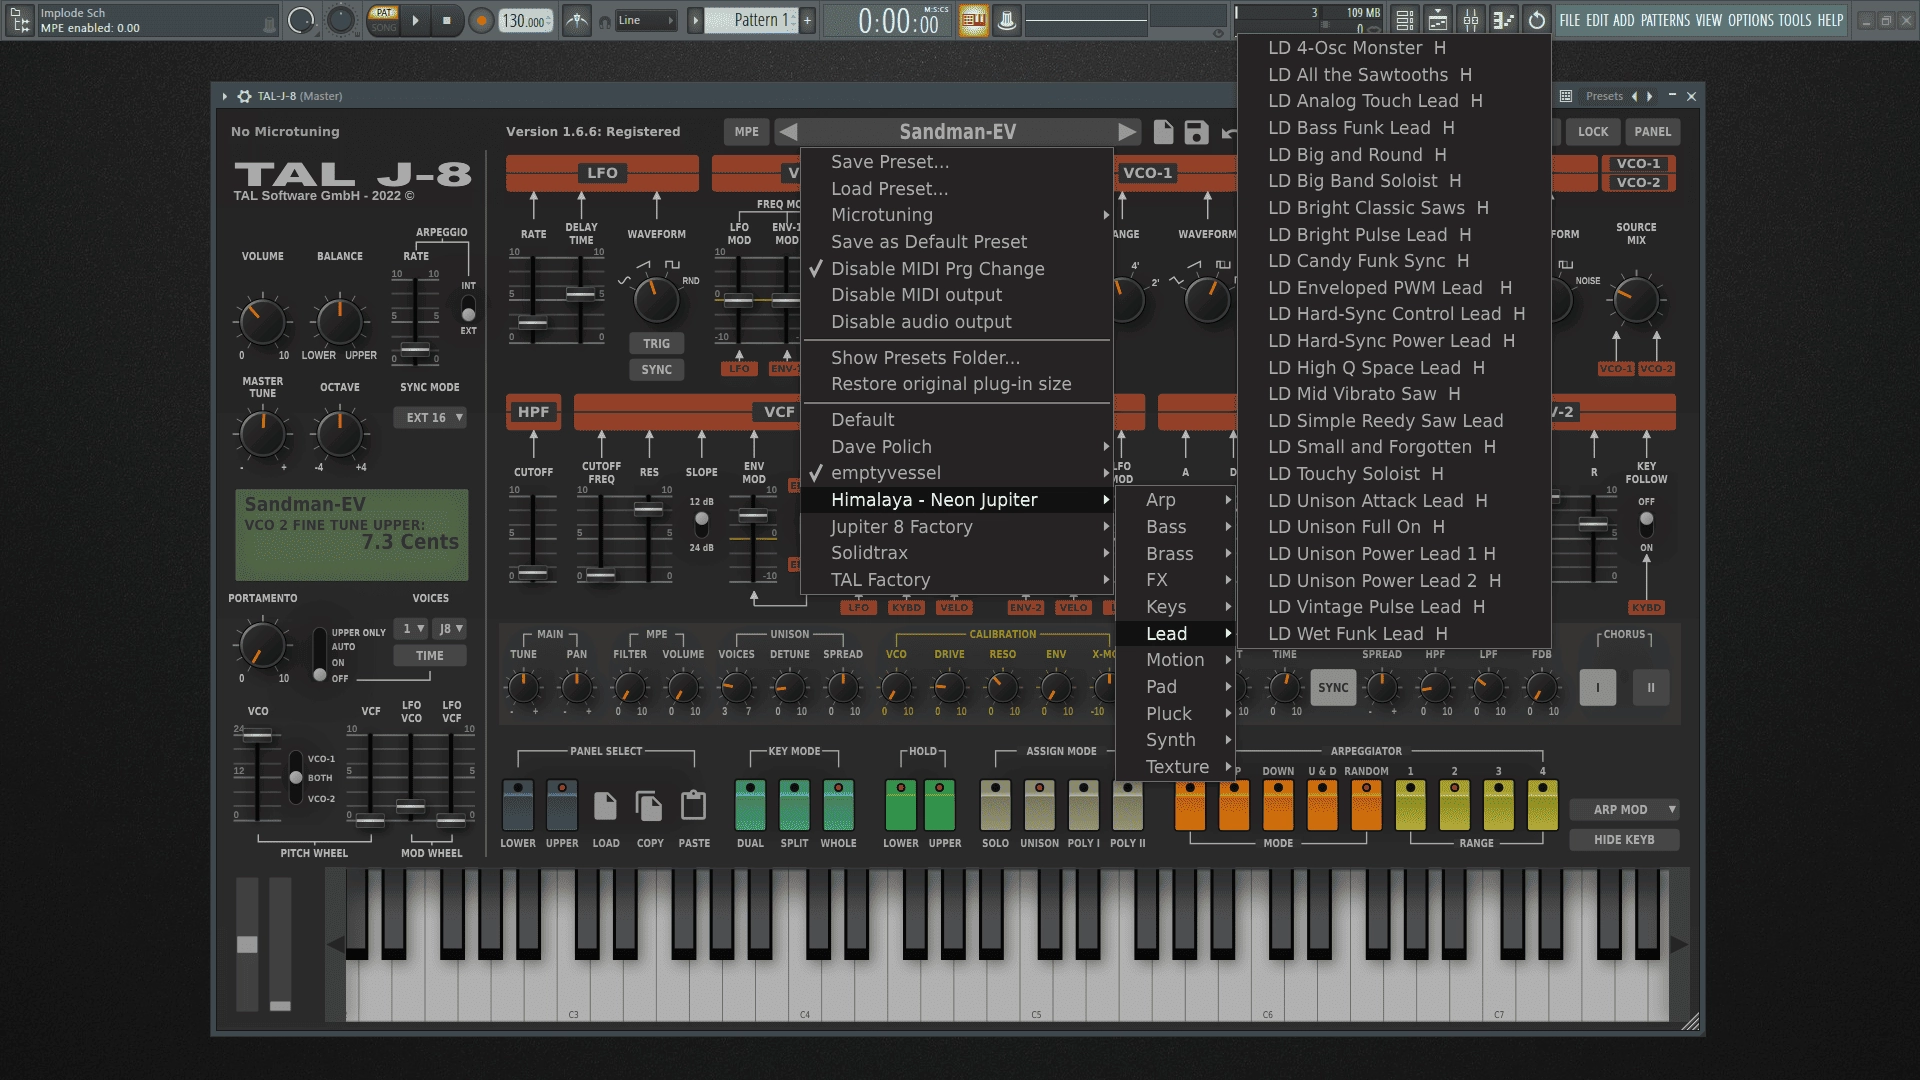The image size is (1920, 1080).
Task: Toggle Chorus I button
Action: click(x=1597, y=688)
